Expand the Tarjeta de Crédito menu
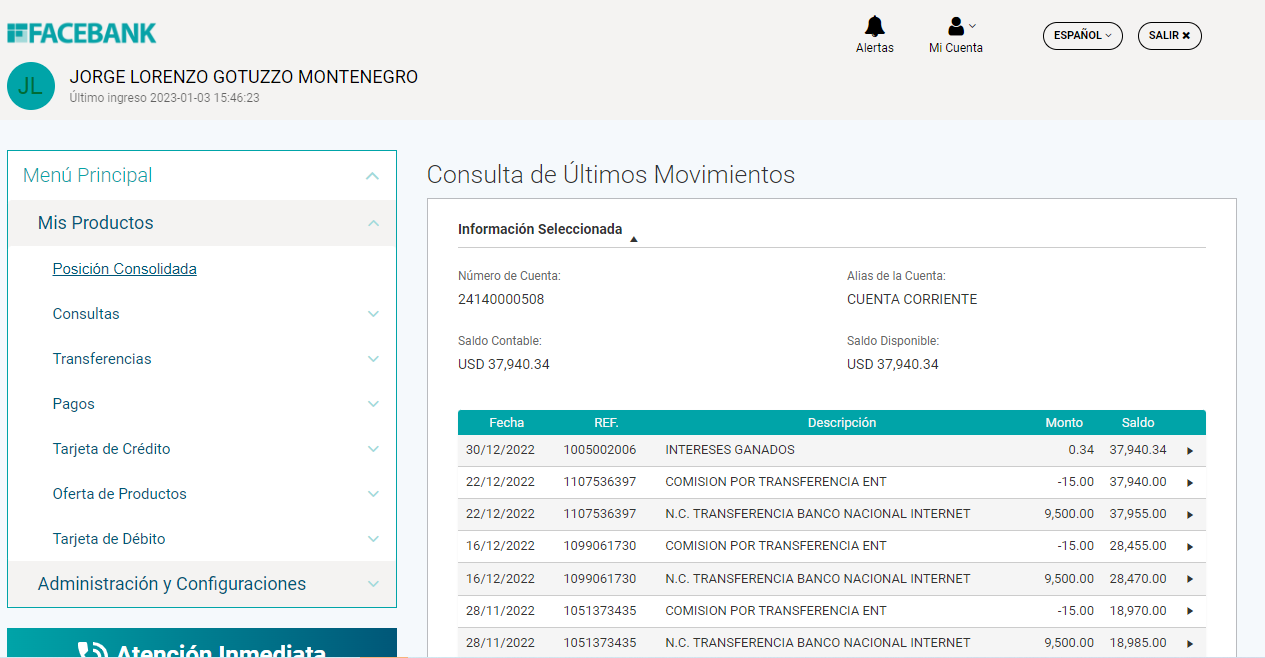Viewport: 1265px width, 658px height. pyautogui.click(x=373, y=449)
